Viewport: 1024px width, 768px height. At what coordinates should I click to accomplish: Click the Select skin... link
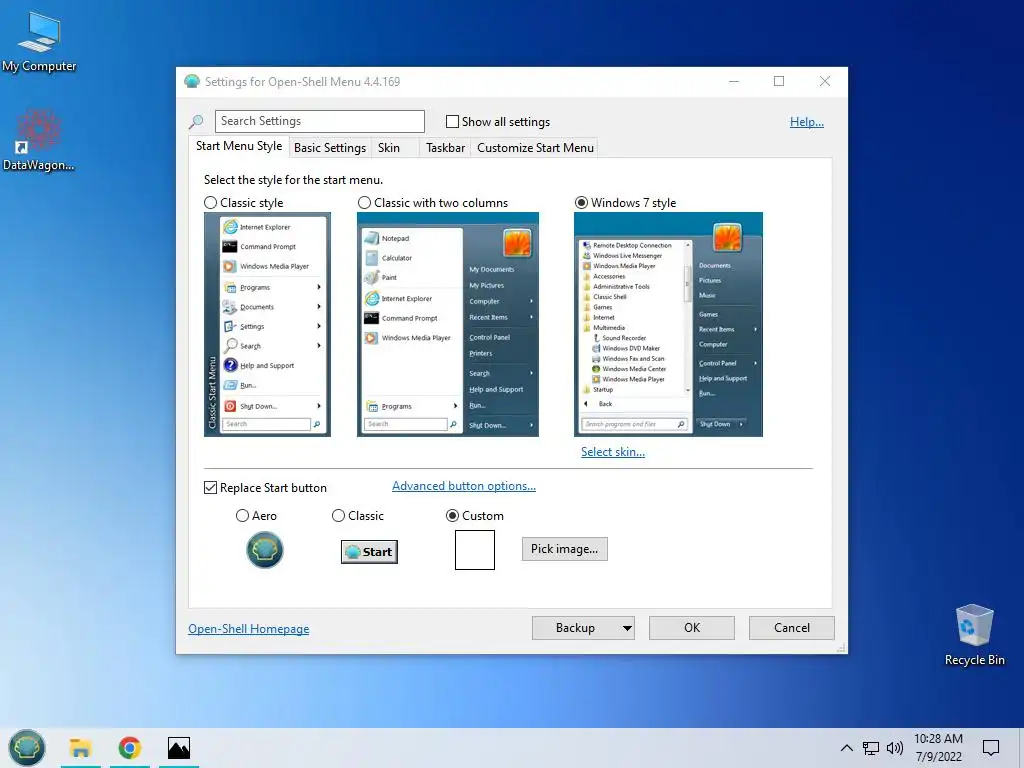coord(613,452)
